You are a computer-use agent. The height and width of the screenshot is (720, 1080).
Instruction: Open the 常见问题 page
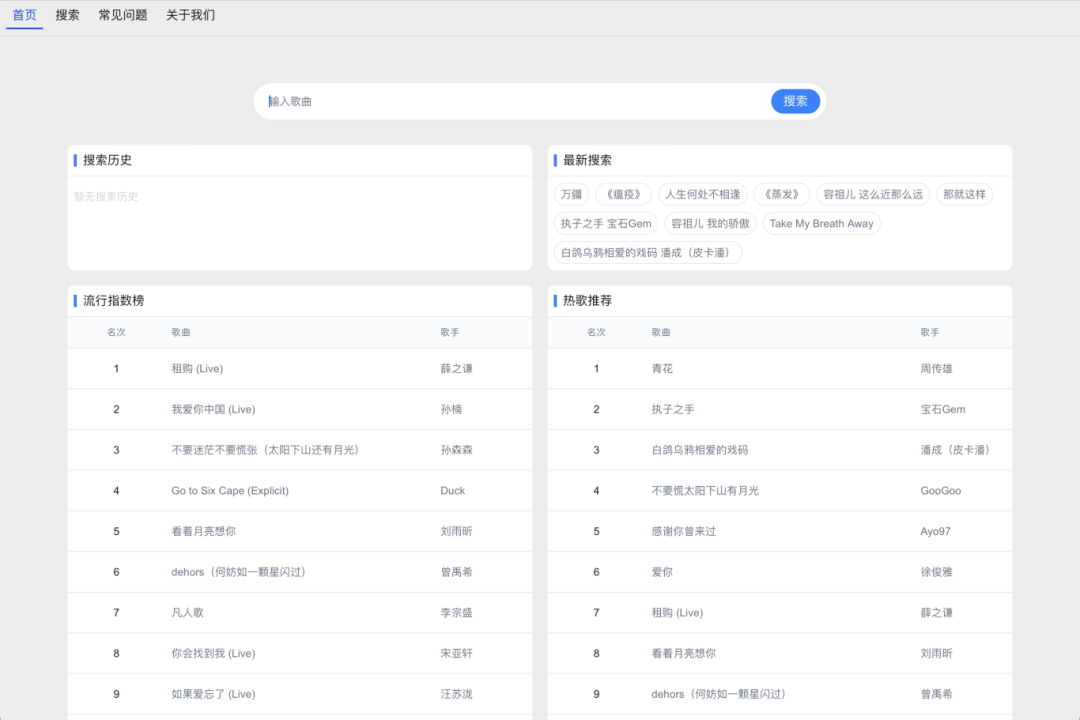123,15
